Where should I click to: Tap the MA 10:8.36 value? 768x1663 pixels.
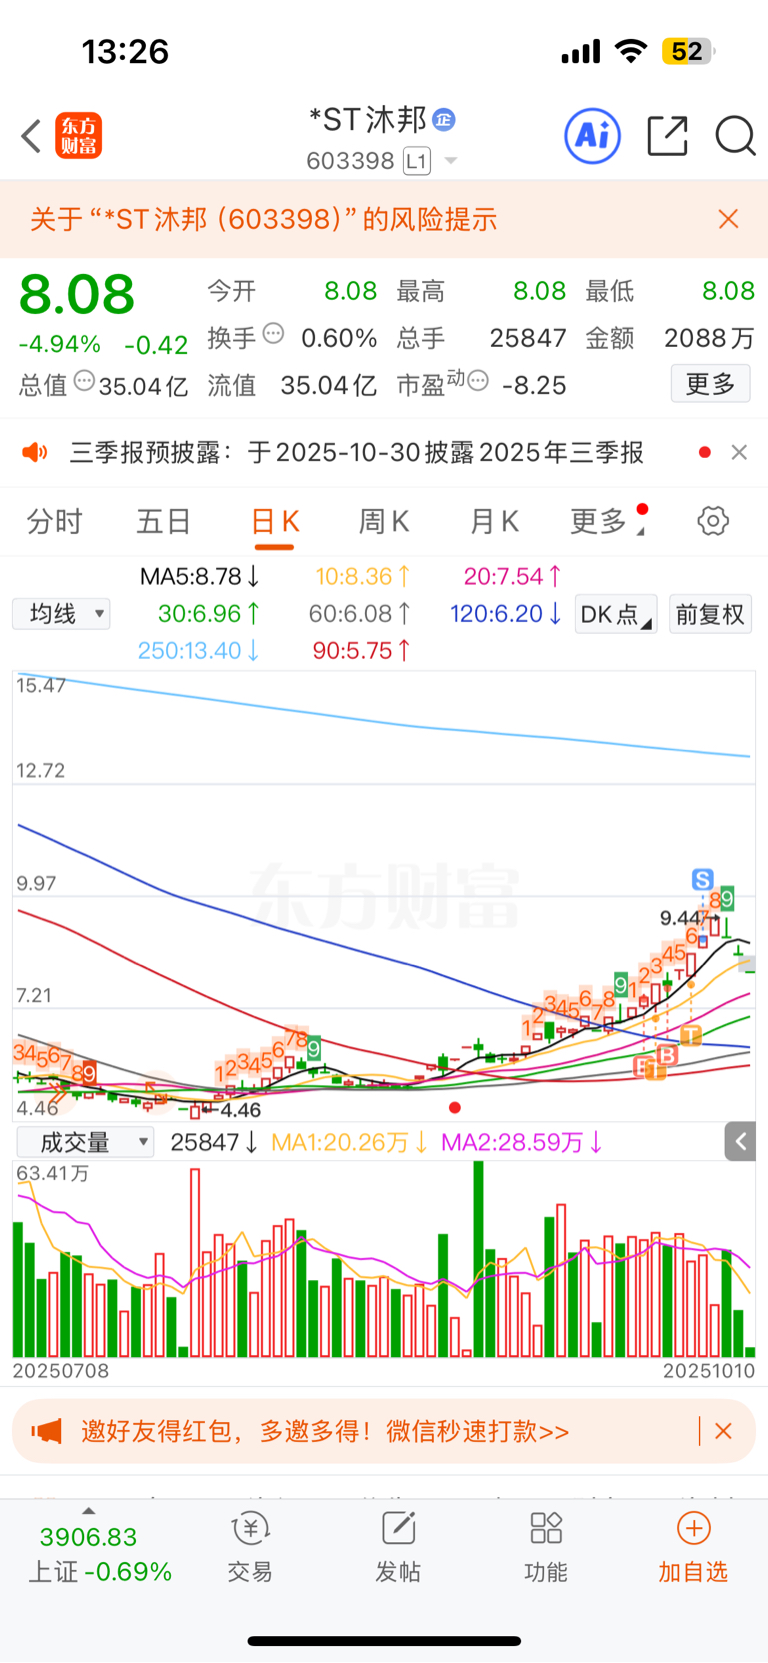coord(363,577)
